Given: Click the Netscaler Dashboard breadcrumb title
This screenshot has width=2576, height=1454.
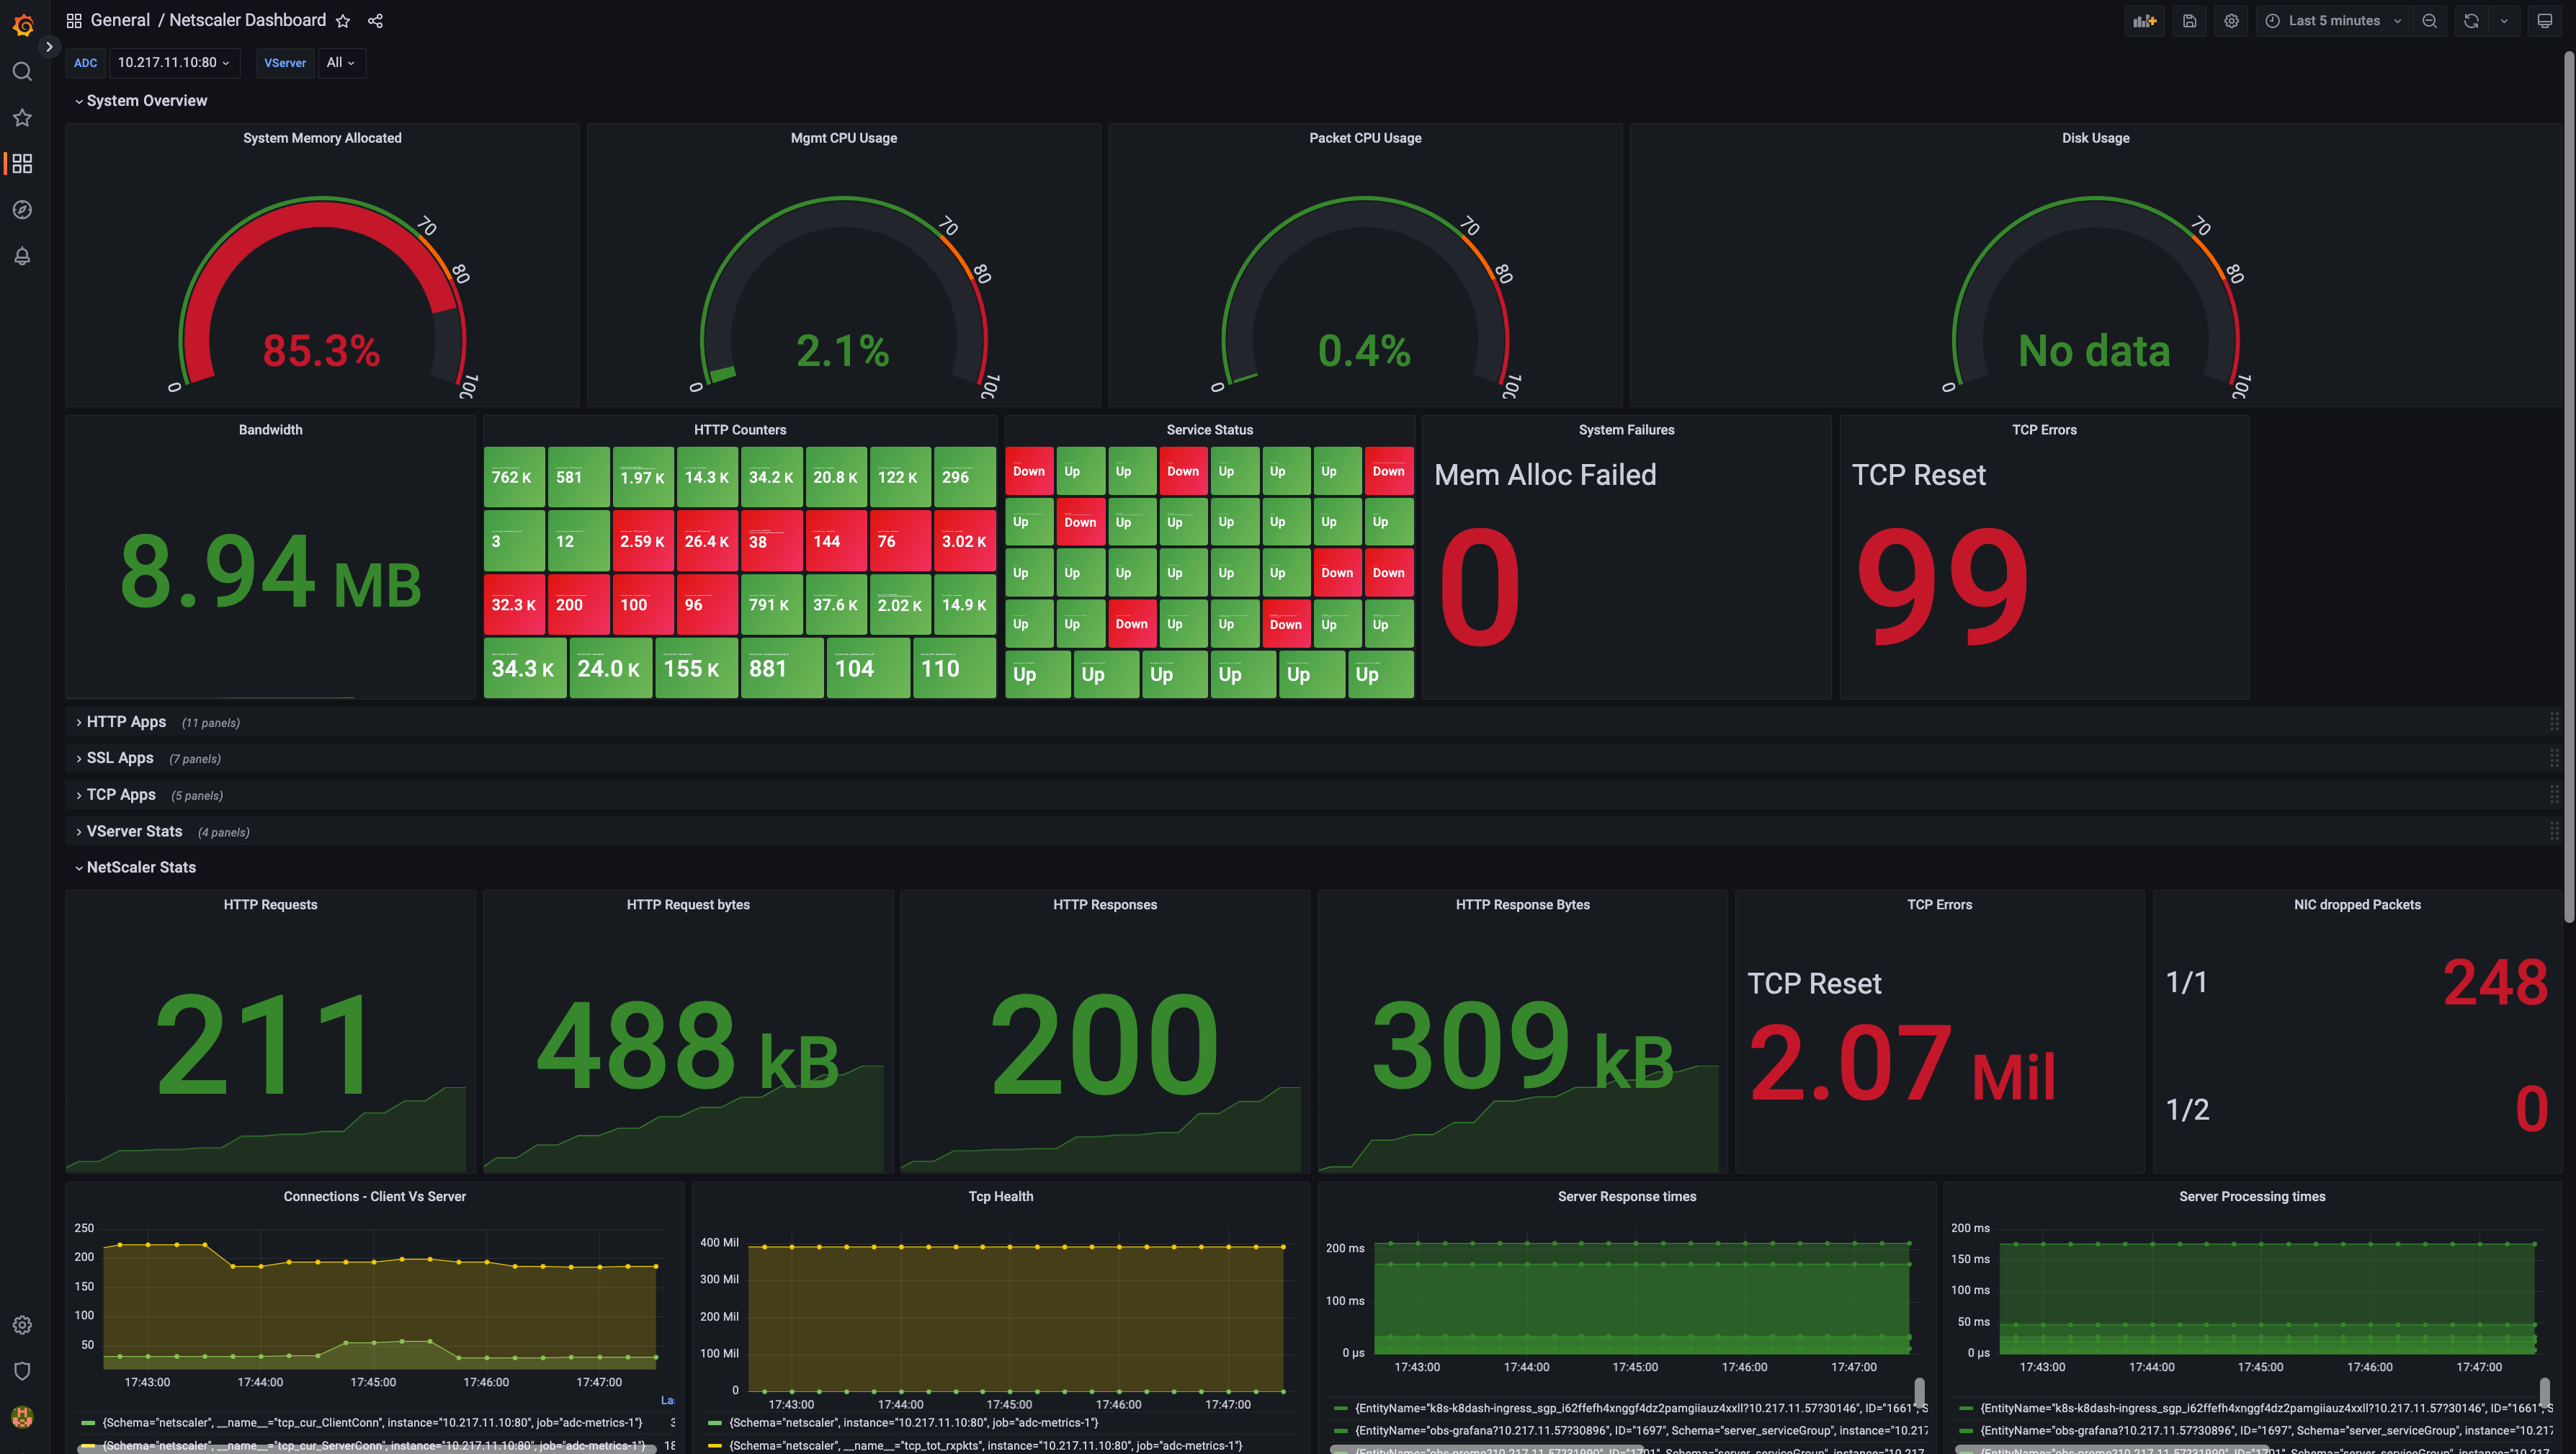Looking at the screenshot, I should pos(247,21).
